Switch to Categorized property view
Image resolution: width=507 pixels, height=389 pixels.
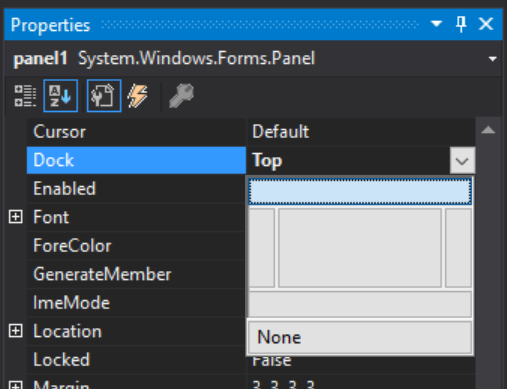(25, 96)
